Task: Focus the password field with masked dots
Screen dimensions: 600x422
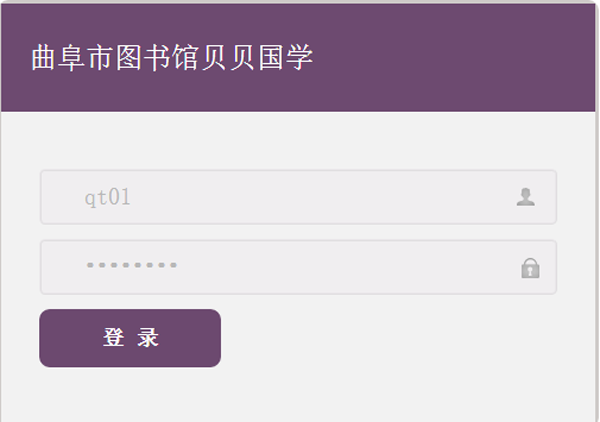Action: [298, 267]
